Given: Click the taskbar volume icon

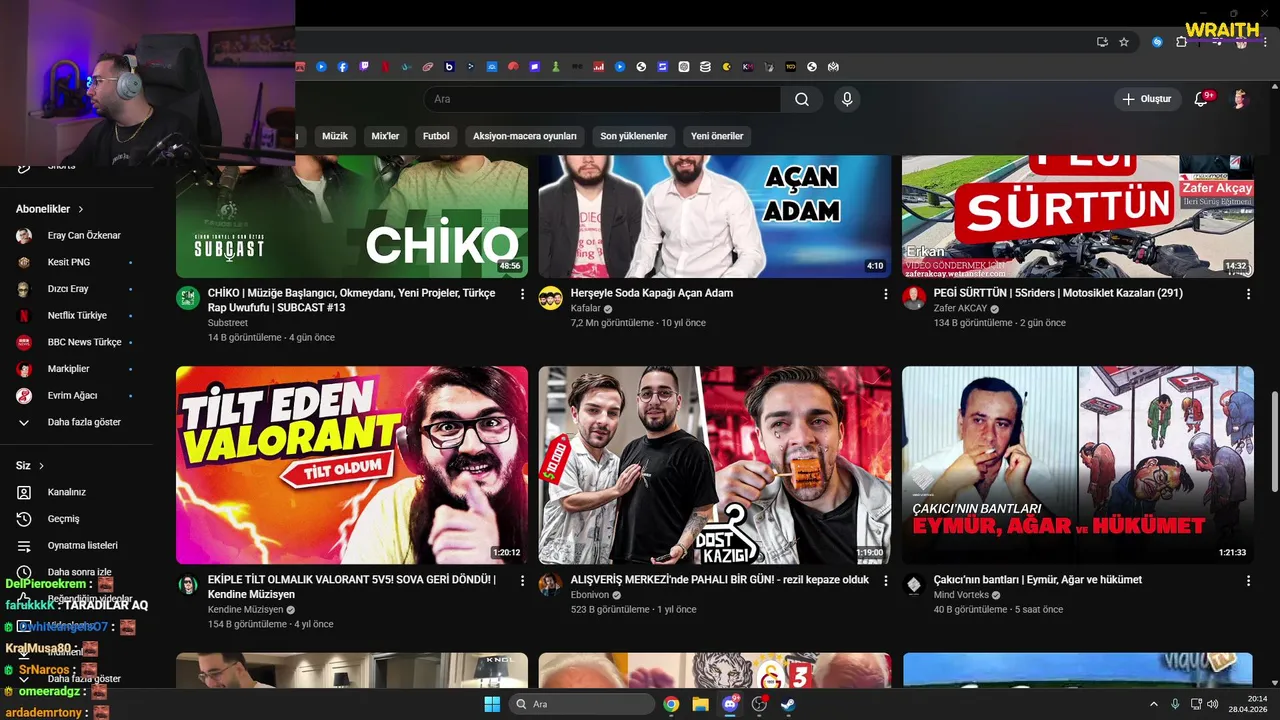Looking at the screenshot, I should pyautogui.click(x=1212, y=704).
